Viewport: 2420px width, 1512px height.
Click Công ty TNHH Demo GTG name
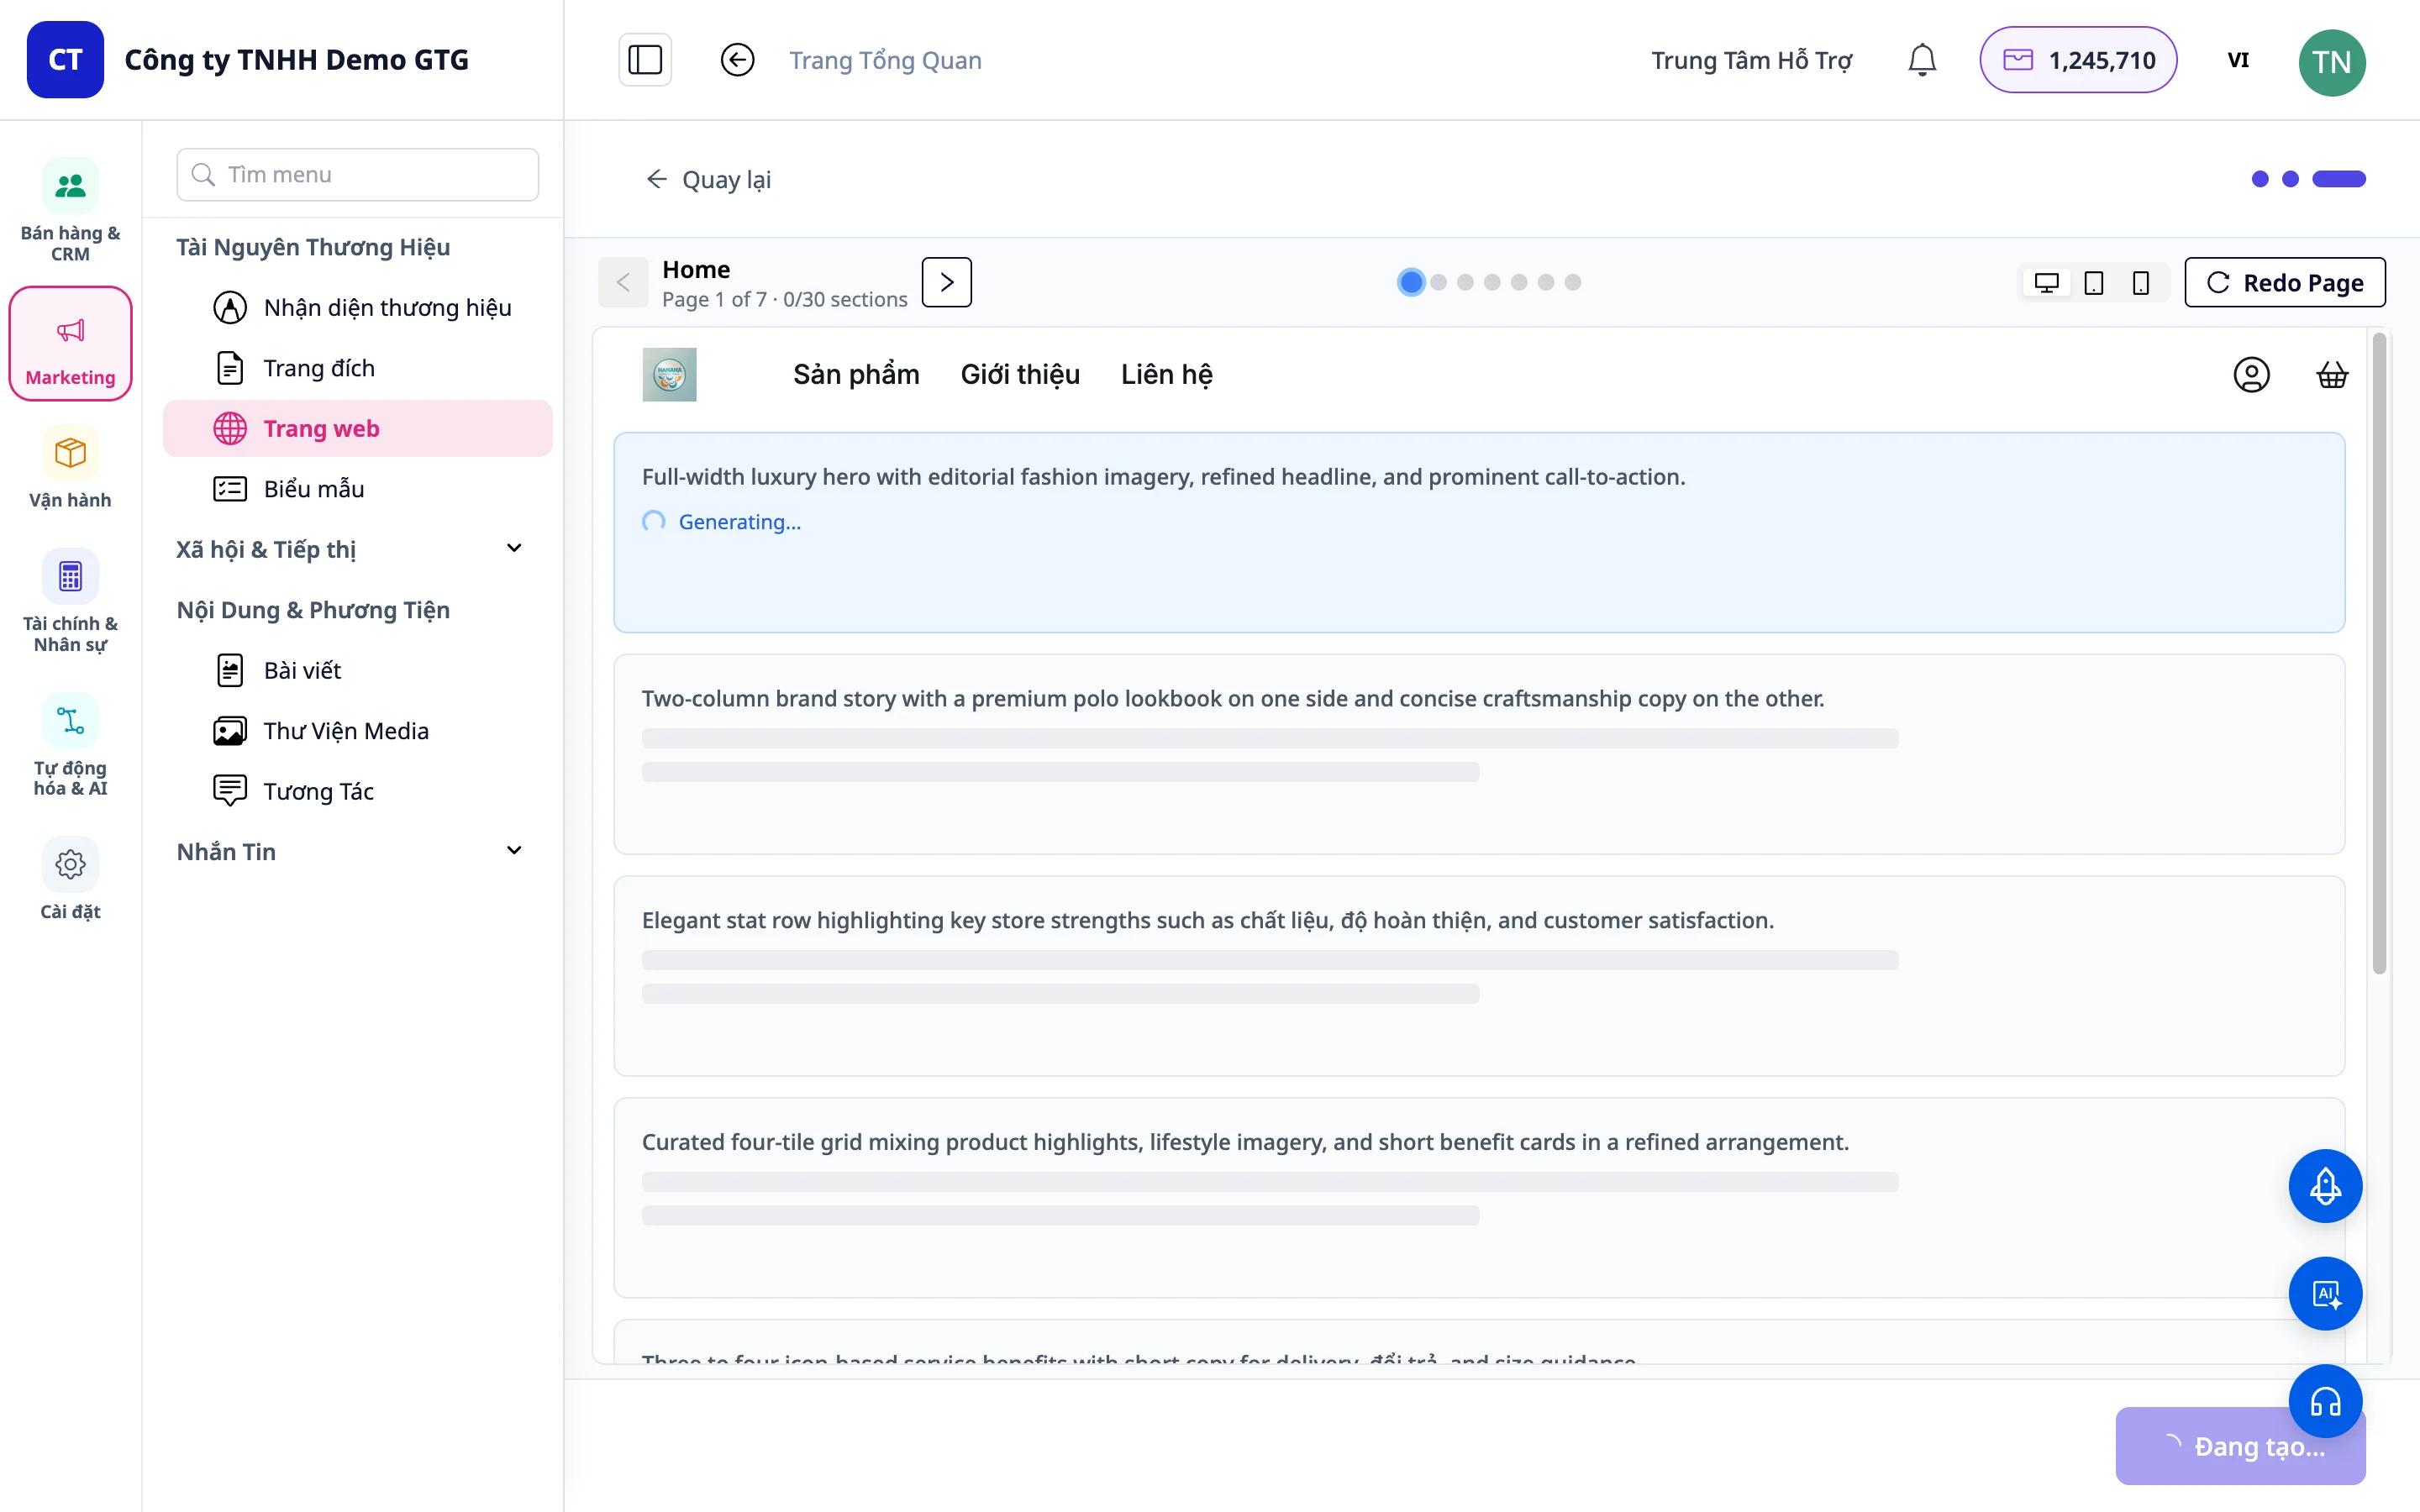pyautogui.click(x=296, y=60)
